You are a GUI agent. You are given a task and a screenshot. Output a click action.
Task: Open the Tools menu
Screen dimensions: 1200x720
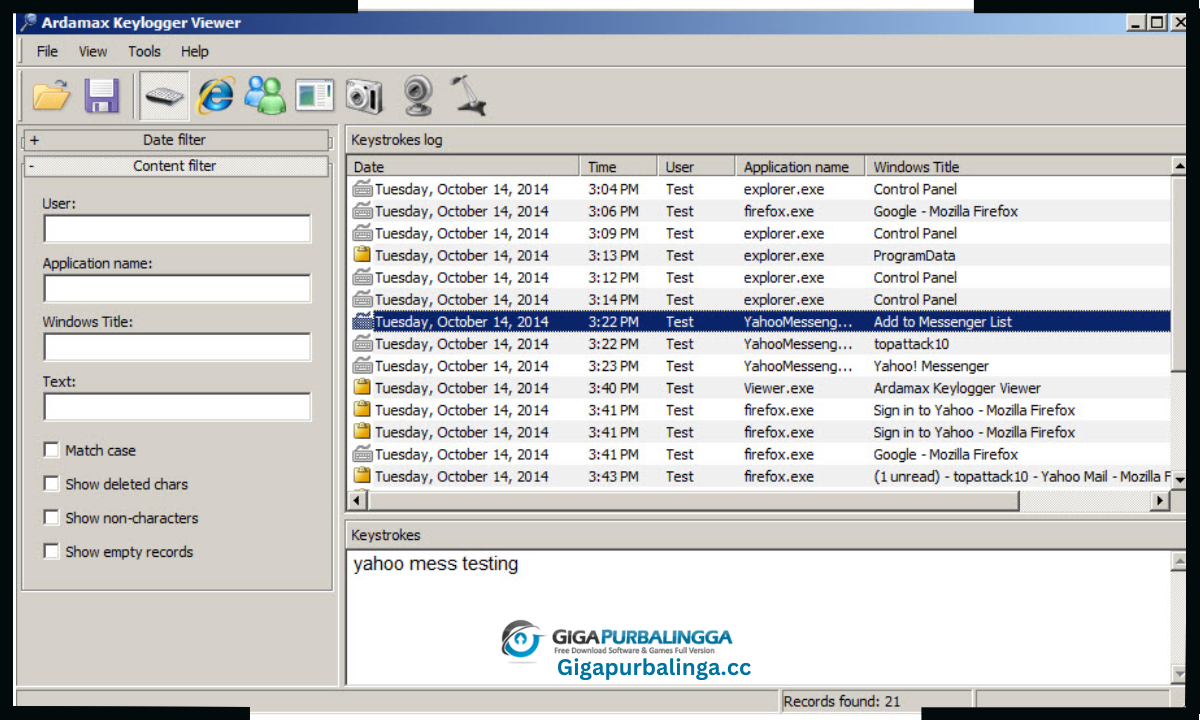click(144, 51)
